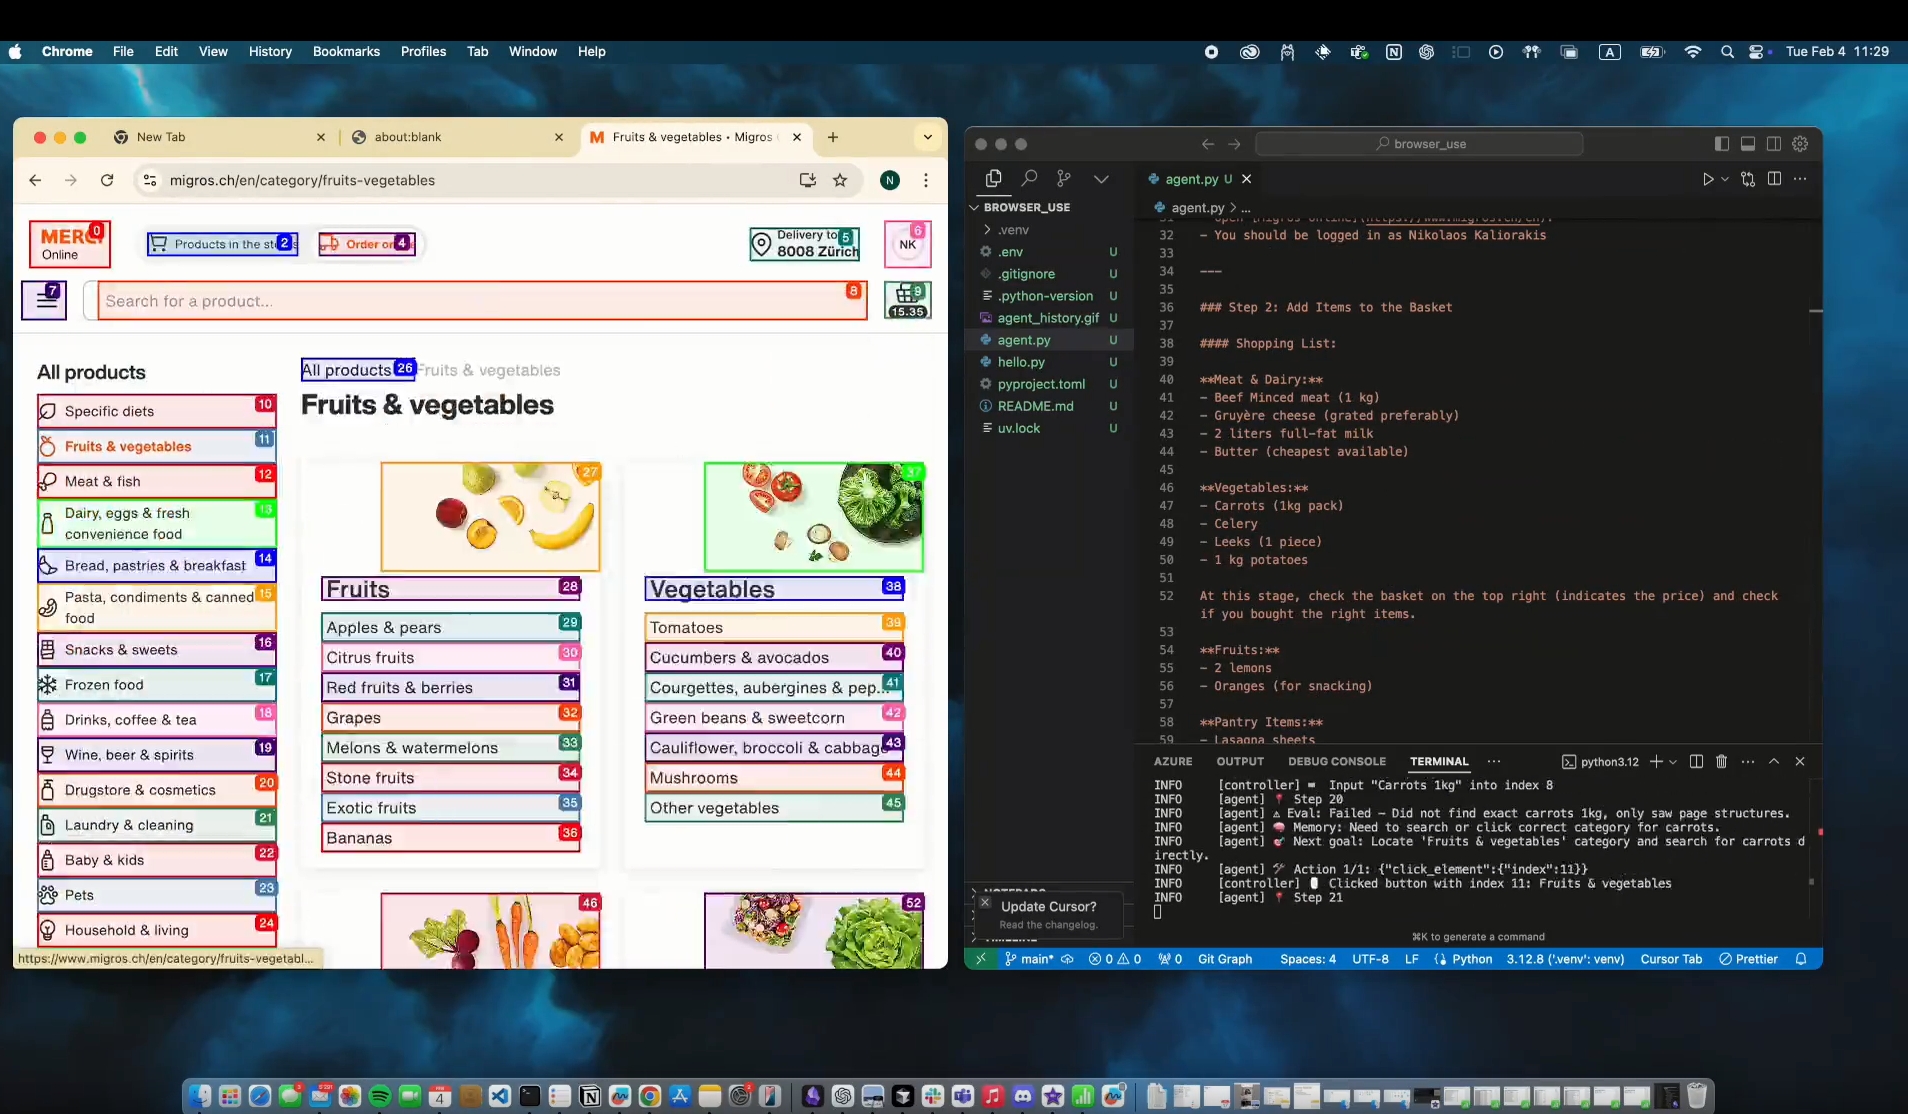Click the install app icon in address bar
The width and height of the screenshot is (1908, 1114).
coord(807,180)
